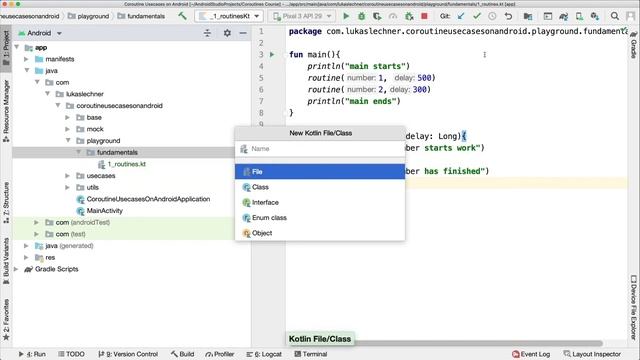Choose Interface in the new file popup

[x=320, y=202]
